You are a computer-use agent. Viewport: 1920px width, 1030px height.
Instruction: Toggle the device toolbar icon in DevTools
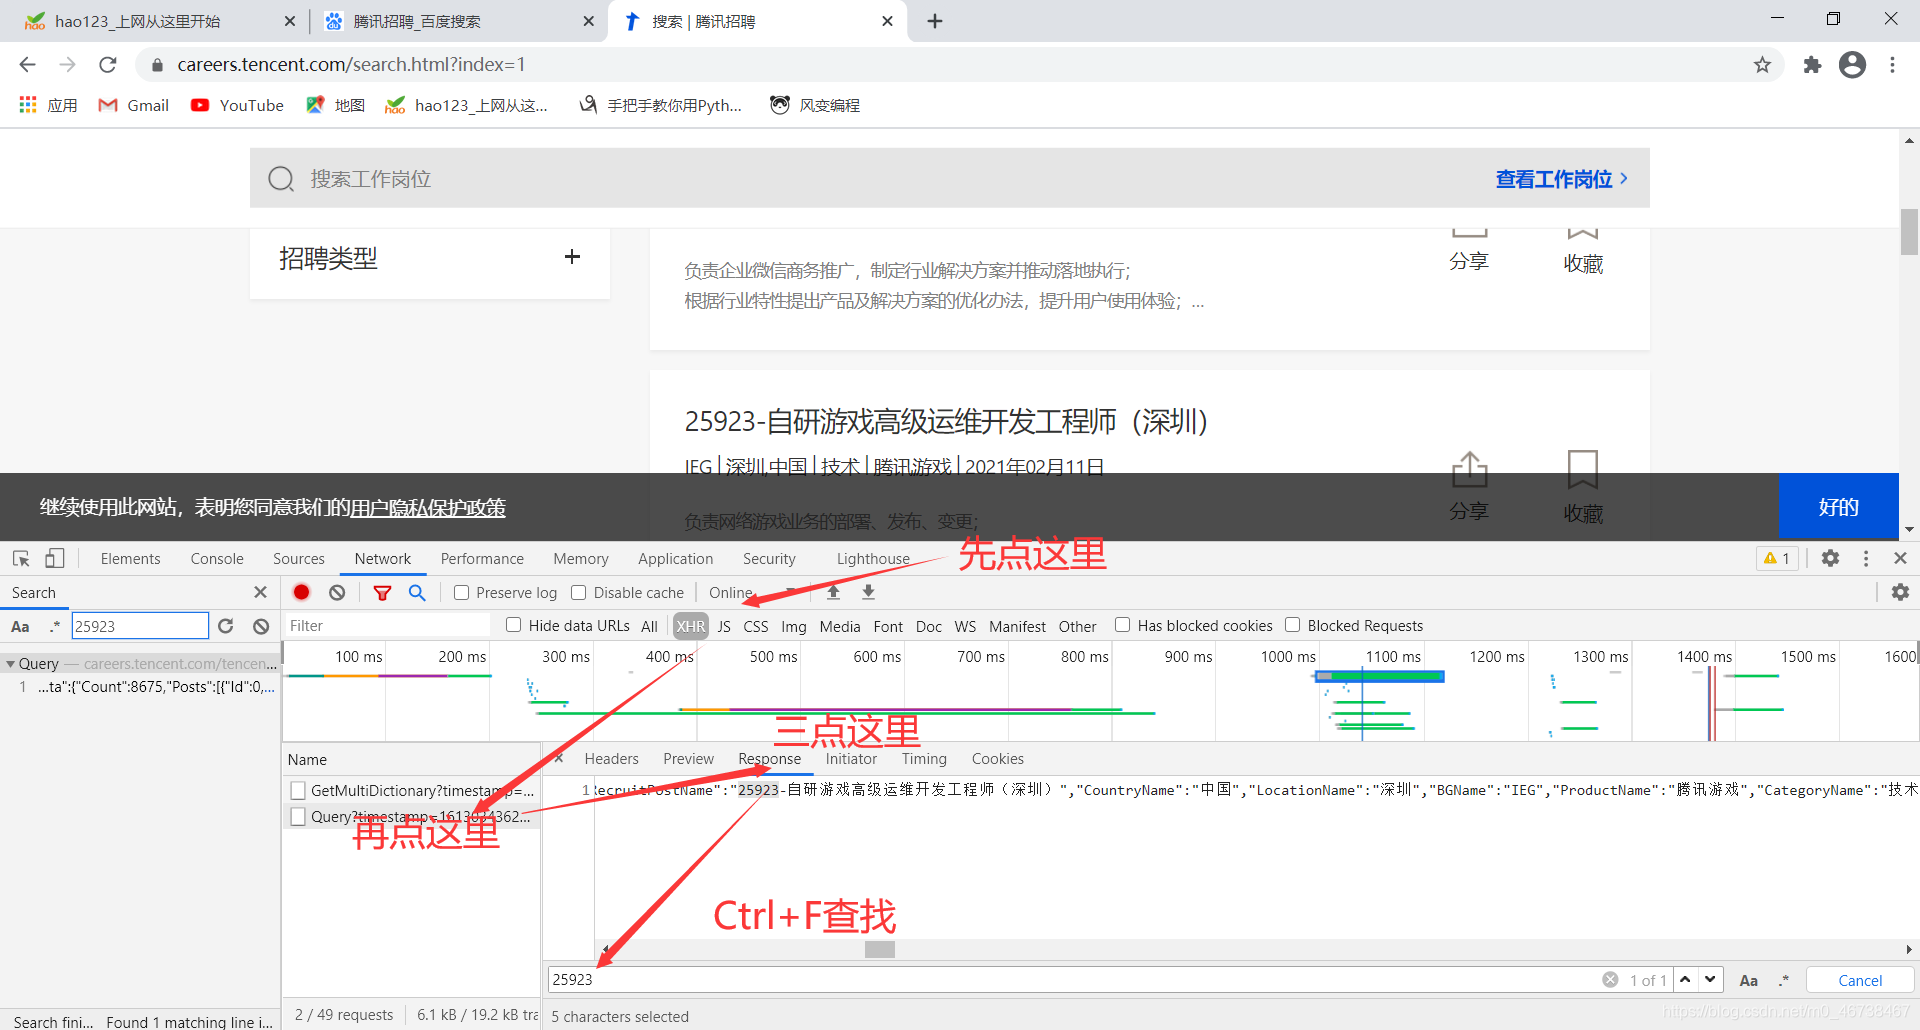(55, 558)
